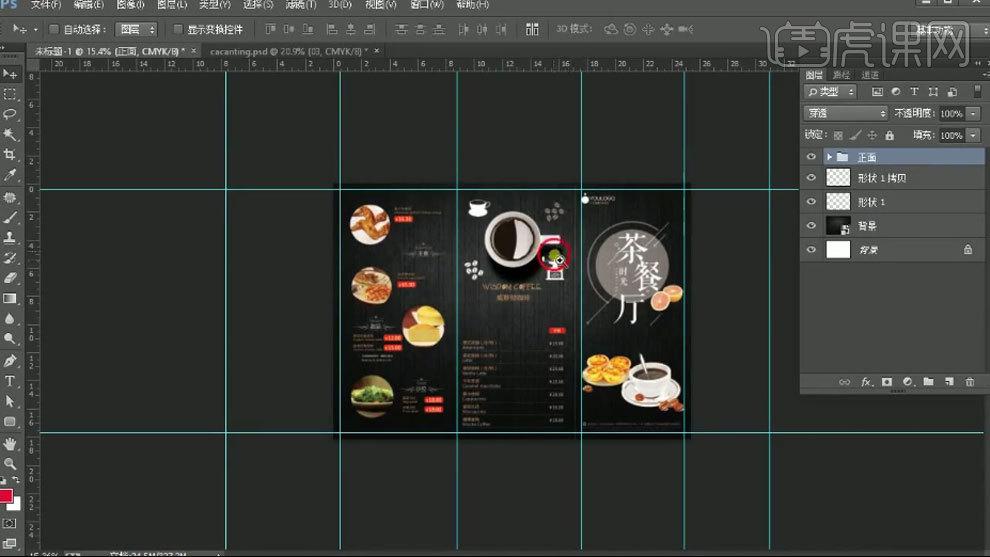
Task: Click the delete layer trash icon
Action: pos(969,382)
